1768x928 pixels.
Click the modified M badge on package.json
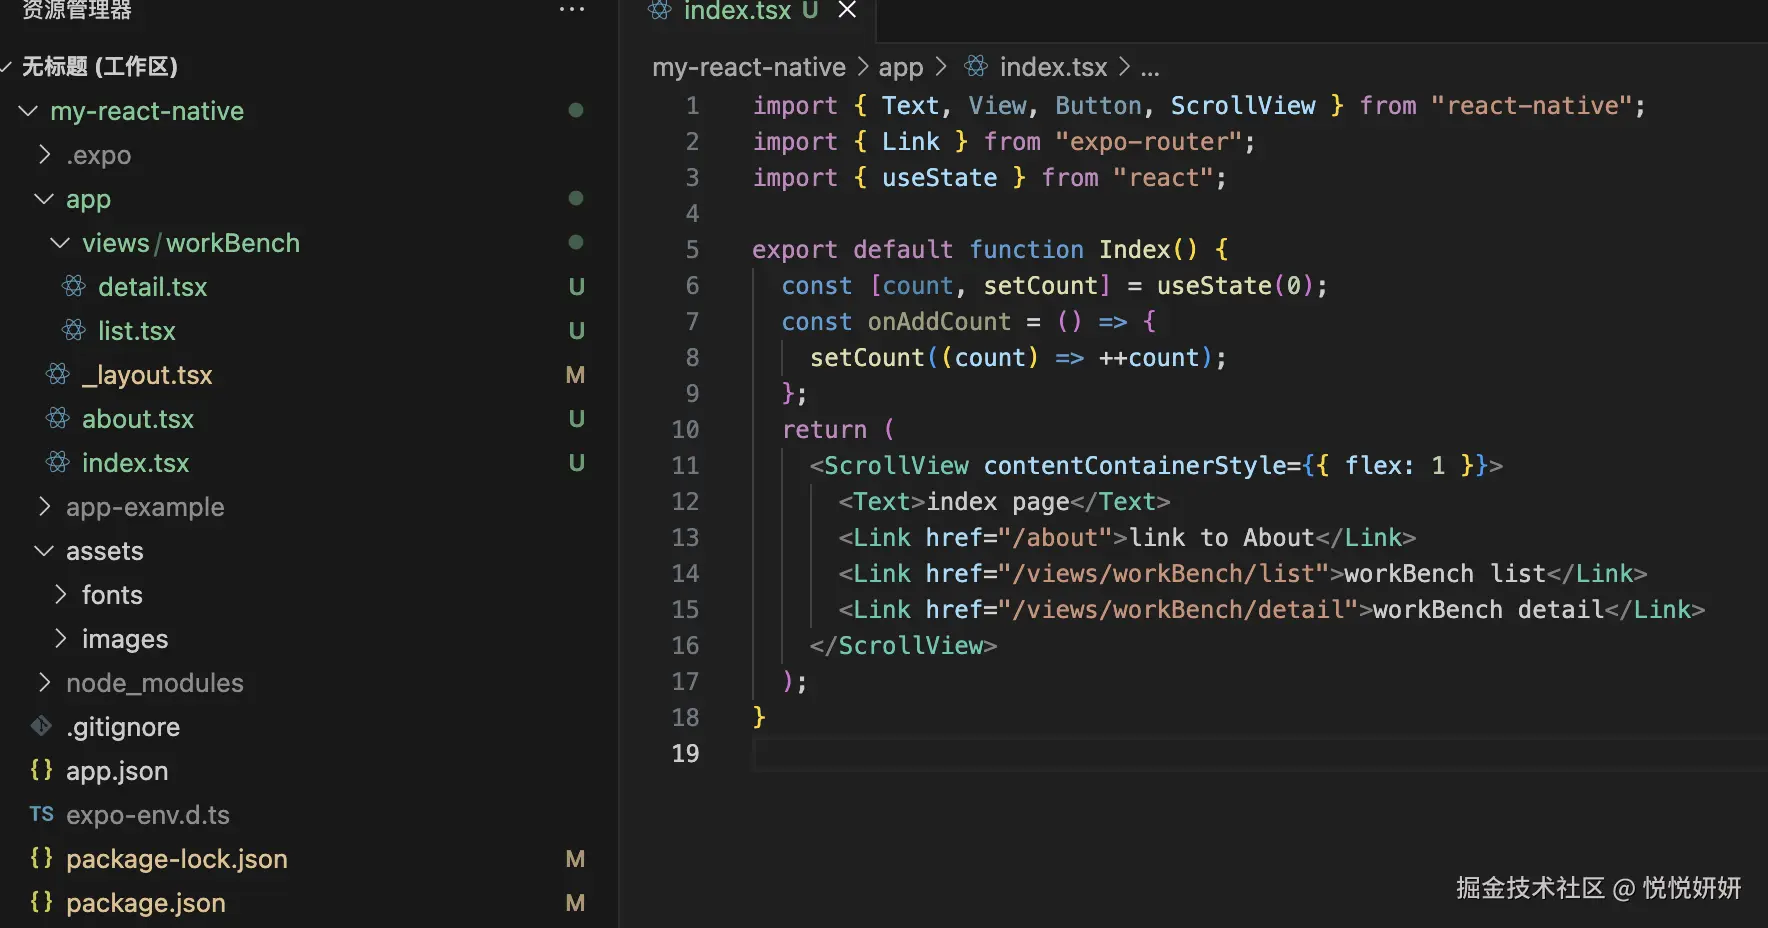click(x=575, y=903)
